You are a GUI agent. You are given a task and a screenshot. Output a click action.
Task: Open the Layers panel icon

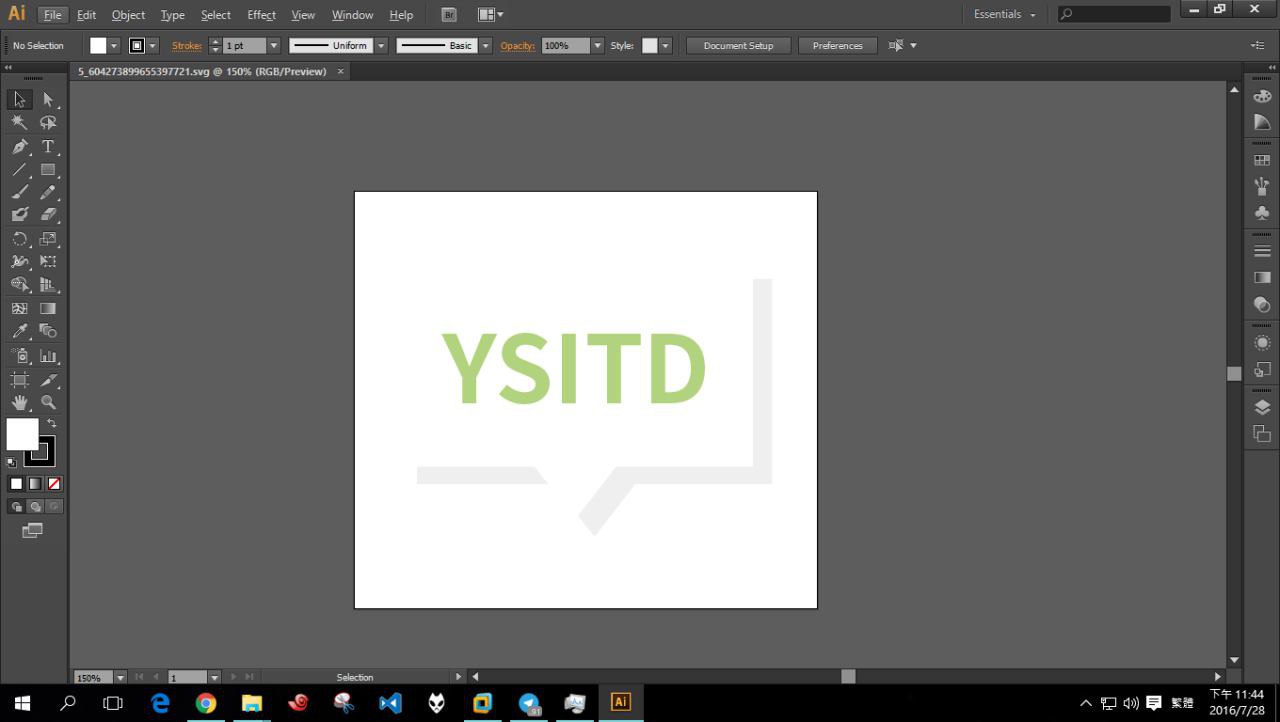tap(1262, 407)
